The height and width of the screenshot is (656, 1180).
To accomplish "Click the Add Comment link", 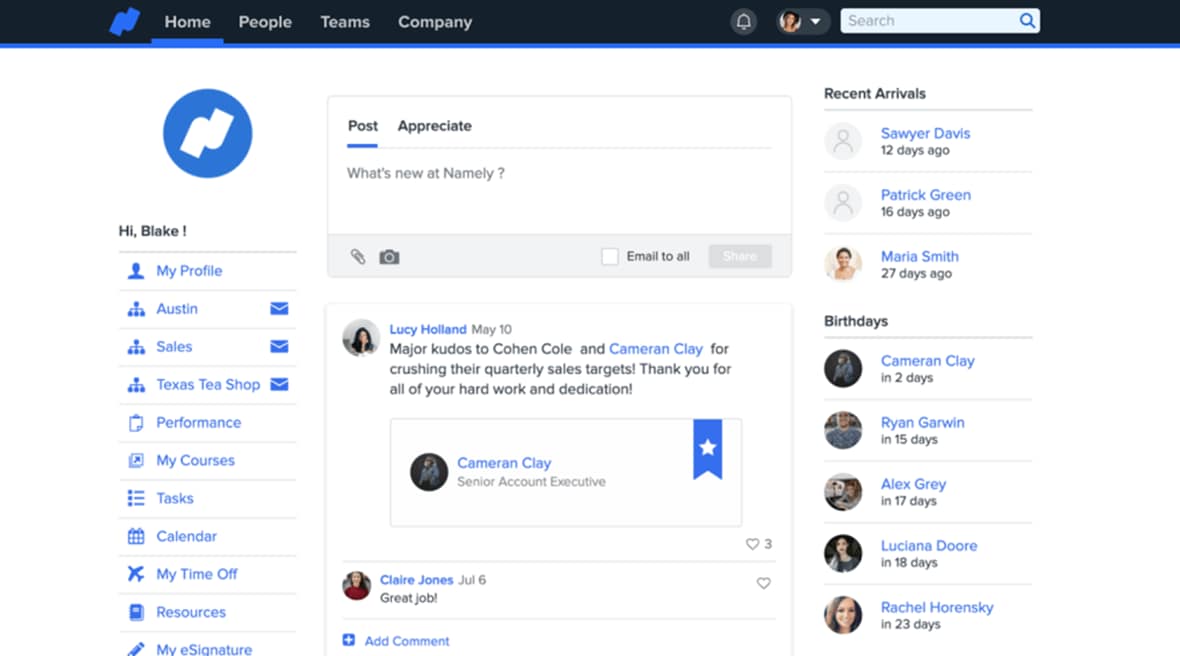I will pyautogui.click(x=406, y=641).
